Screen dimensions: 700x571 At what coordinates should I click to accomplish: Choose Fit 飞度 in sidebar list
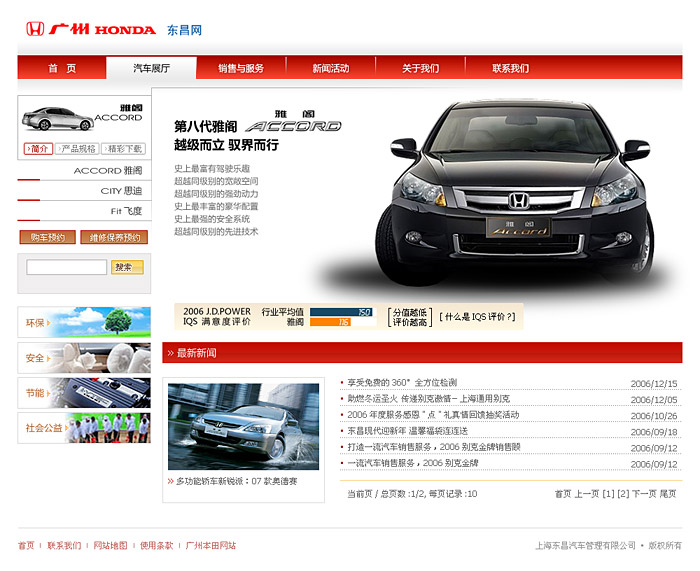126,211
